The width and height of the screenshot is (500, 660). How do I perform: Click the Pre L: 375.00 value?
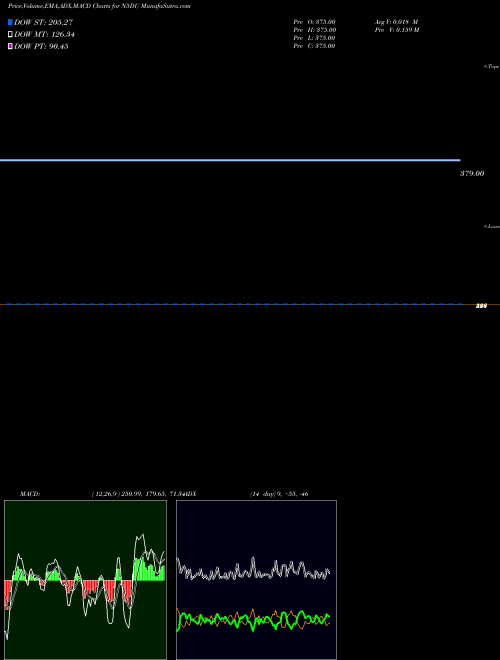coord(314,38)
